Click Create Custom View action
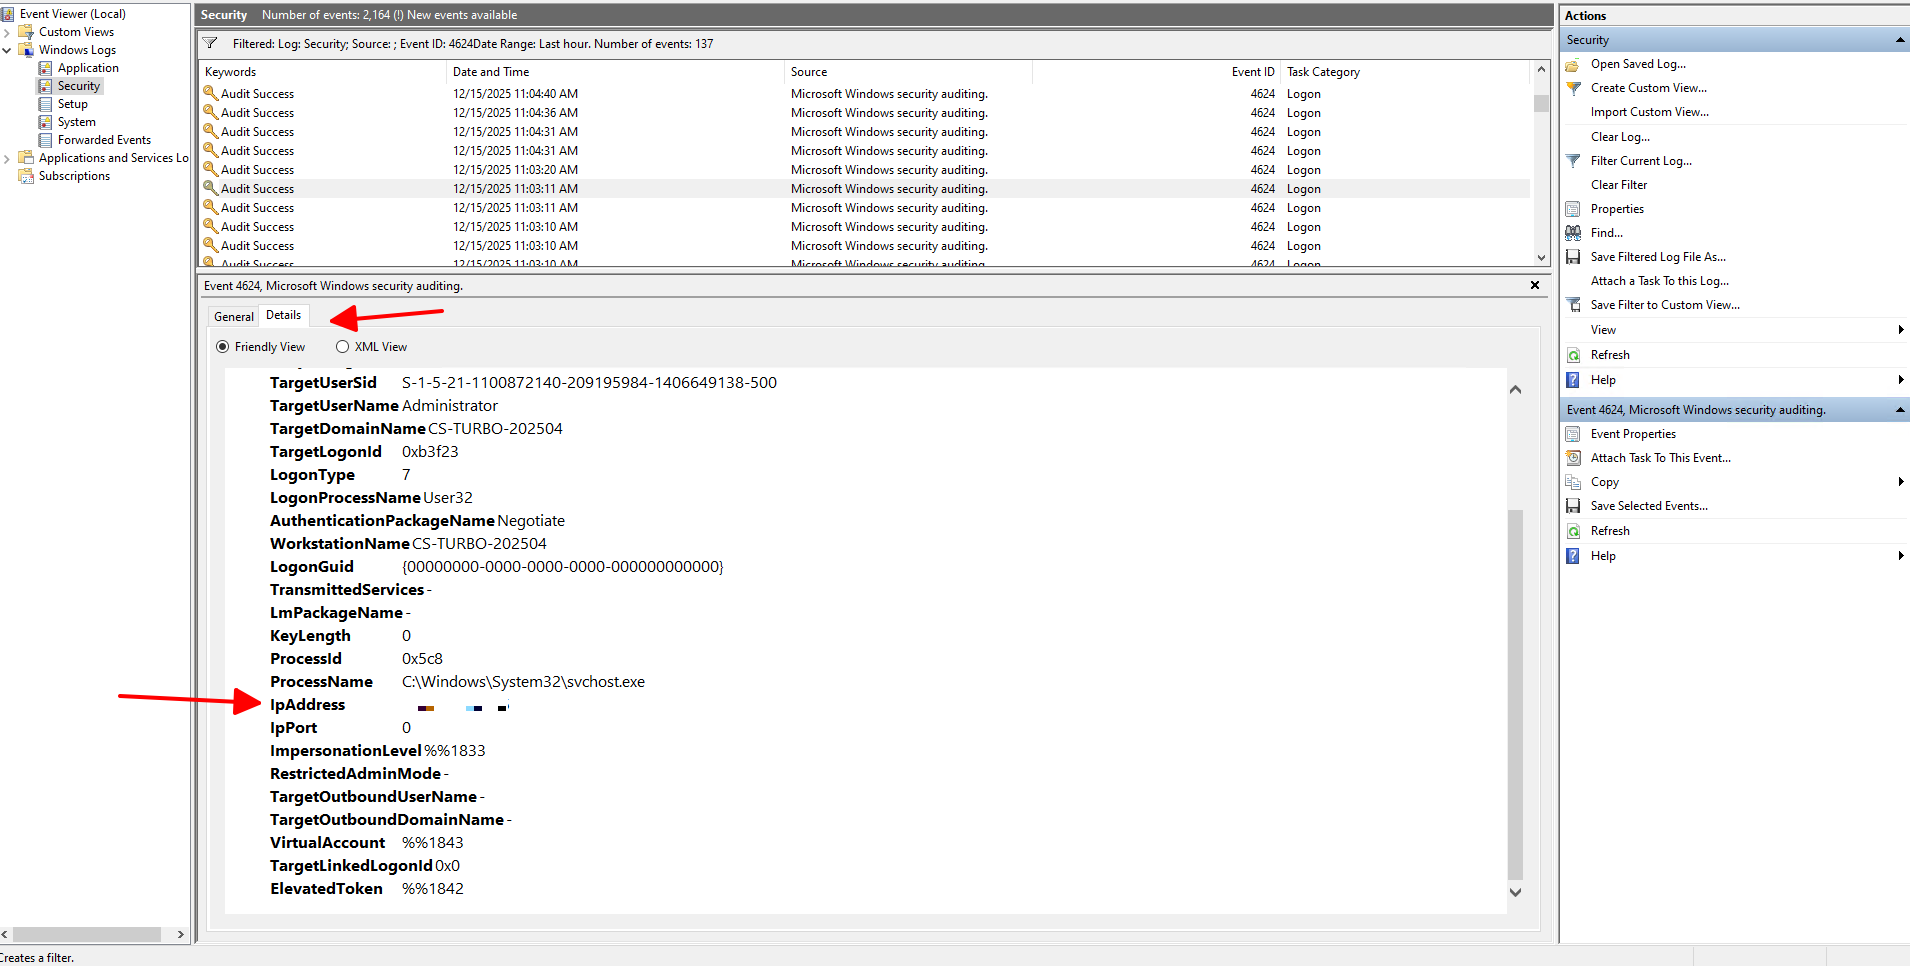 click(x=1648, y=88)
